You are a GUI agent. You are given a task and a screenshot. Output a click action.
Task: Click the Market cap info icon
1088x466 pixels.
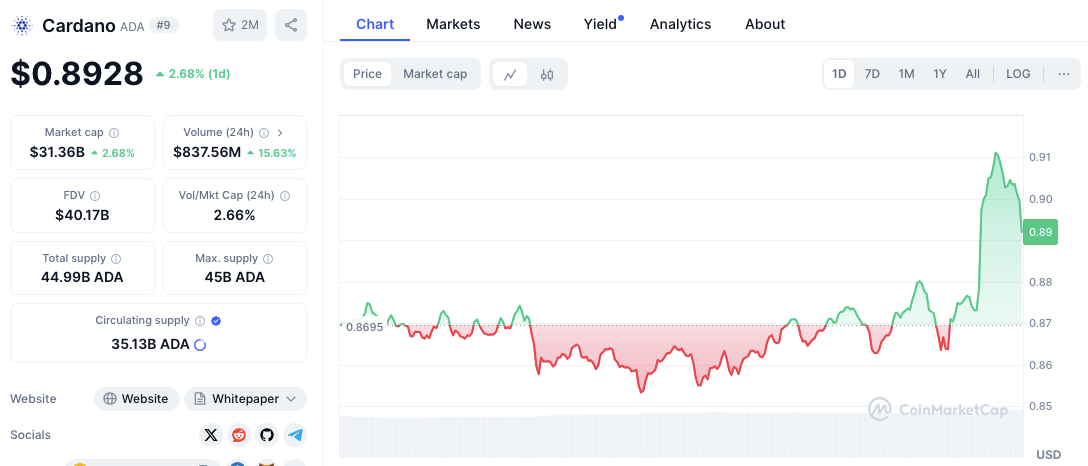[x=114, y=133]
